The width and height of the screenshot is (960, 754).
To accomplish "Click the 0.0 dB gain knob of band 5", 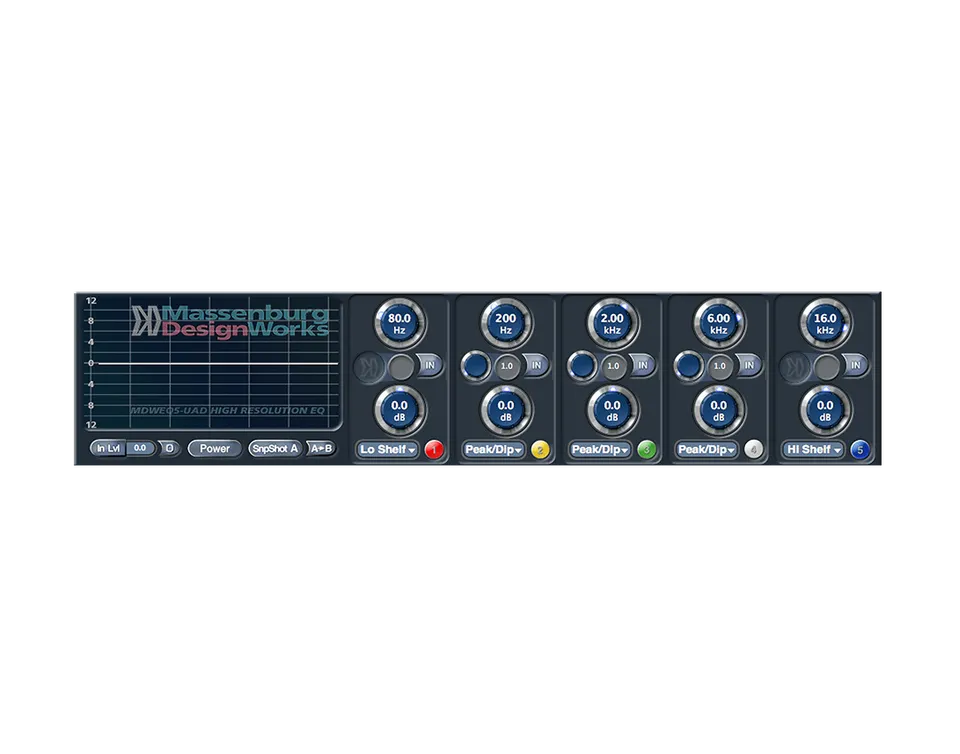I will (x=825, y=411).
